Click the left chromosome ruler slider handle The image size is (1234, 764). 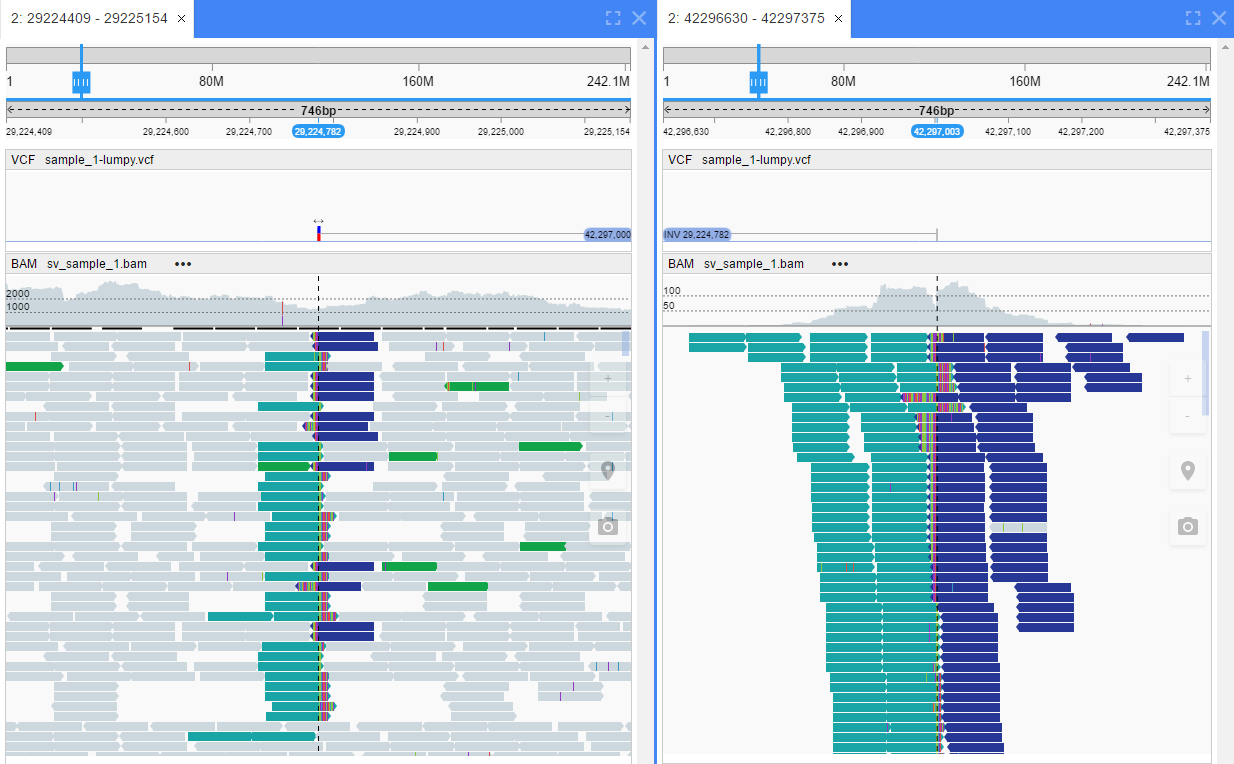pos(82,82)
